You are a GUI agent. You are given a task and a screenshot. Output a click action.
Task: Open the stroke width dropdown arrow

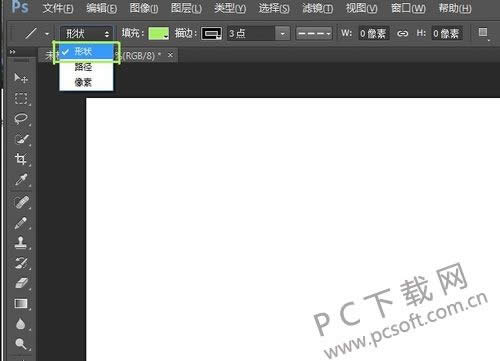pos(283,34)
